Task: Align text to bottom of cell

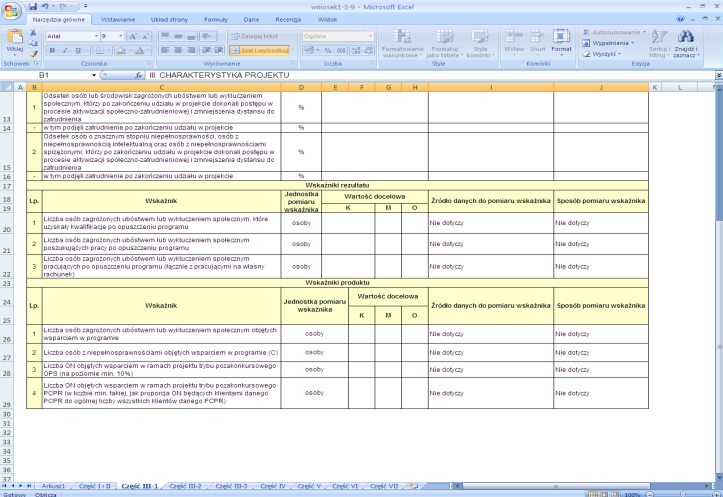Action: coord(191,36)
